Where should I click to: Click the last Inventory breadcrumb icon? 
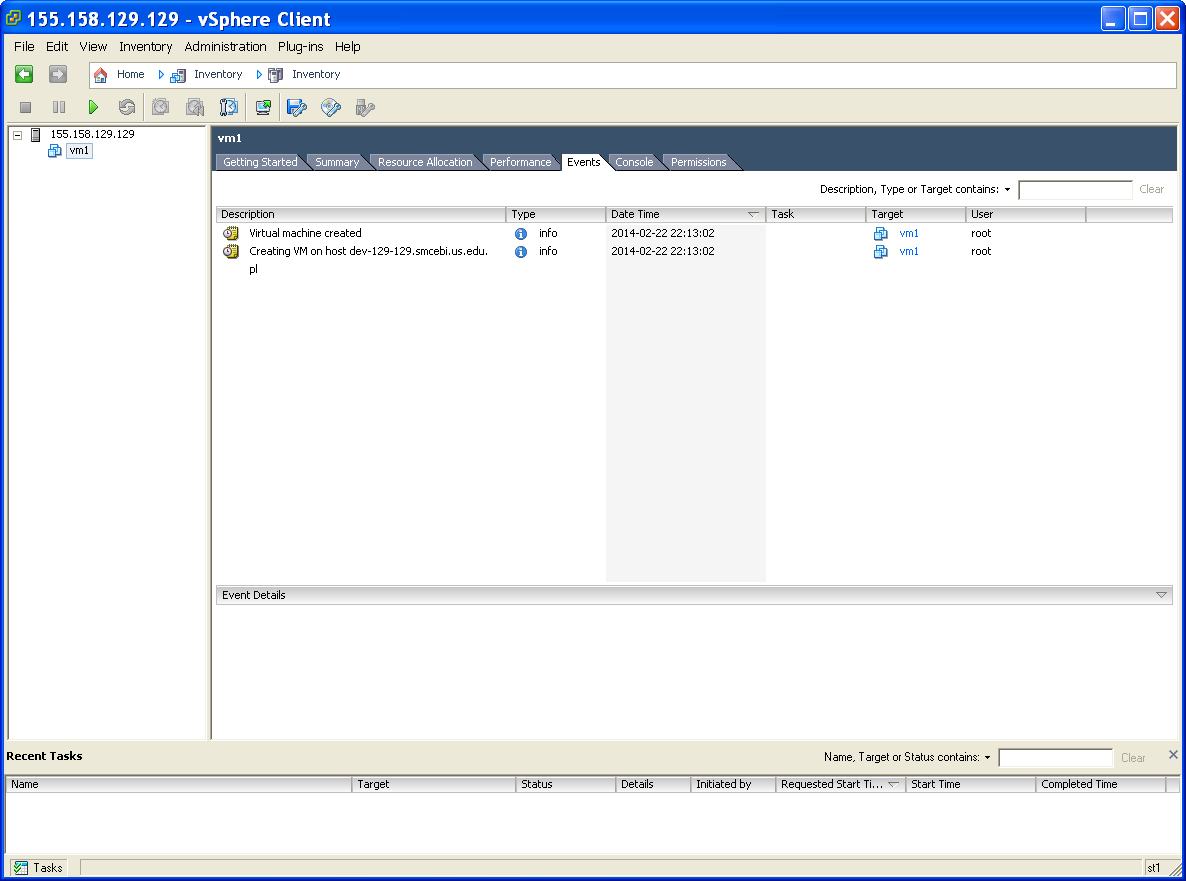275,75
